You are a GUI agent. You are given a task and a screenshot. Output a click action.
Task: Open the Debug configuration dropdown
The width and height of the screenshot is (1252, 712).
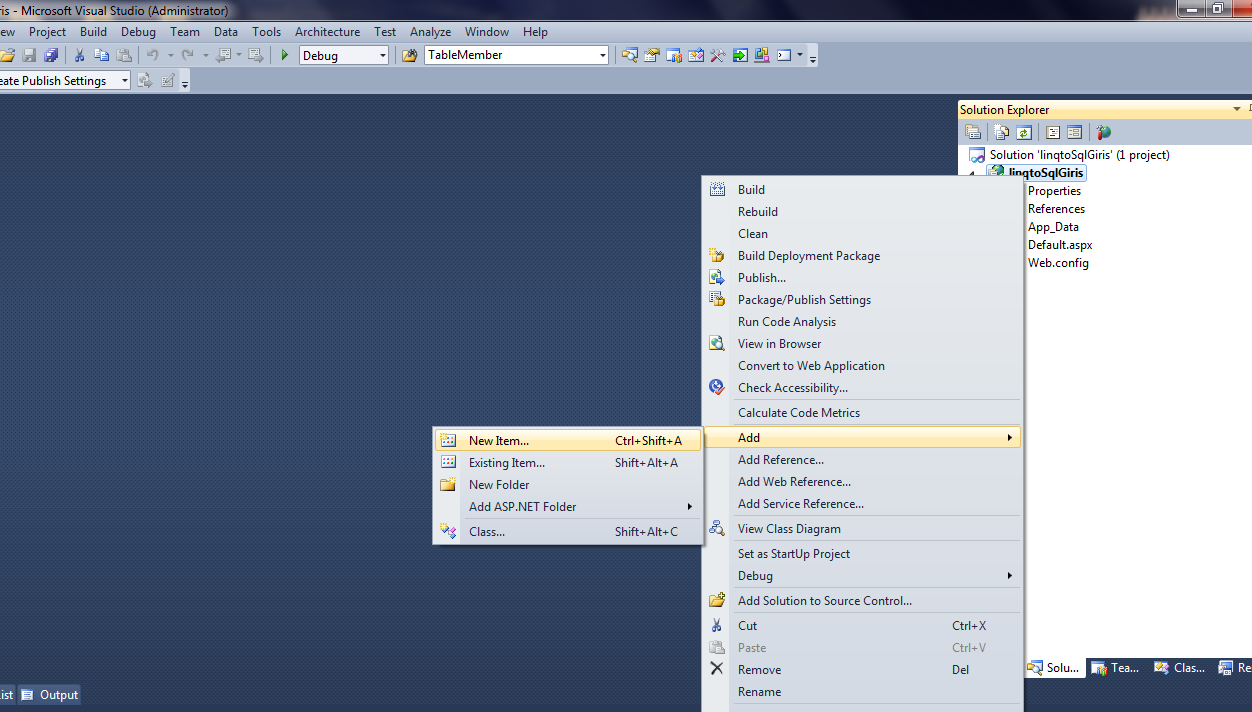382,56
